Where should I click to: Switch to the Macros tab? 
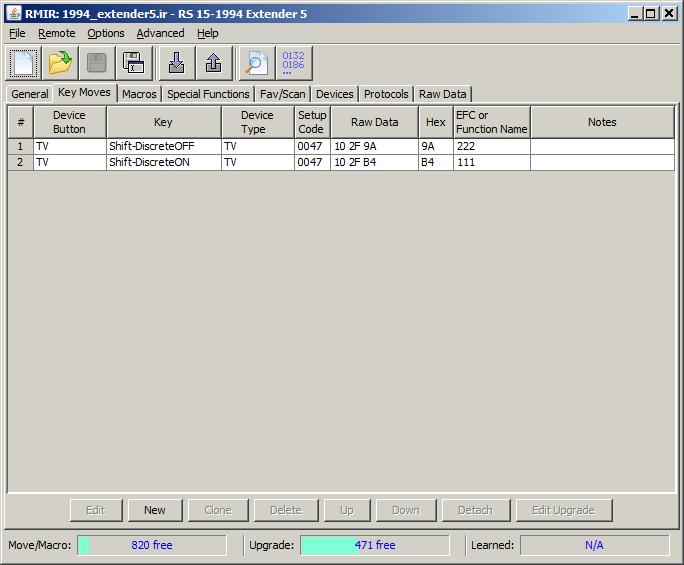pyautogui.click(x=139, y=94)
